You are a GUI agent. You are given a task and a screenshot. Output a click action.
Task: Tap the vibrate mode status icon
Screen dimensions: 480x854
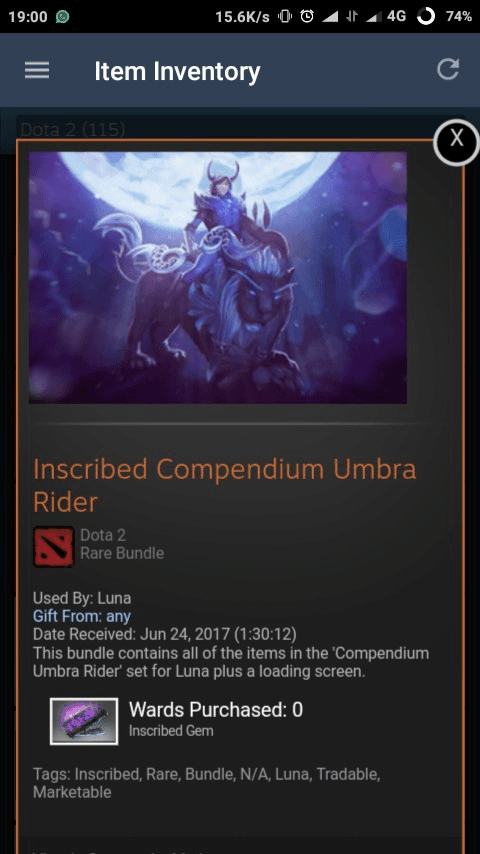(284, 17)
